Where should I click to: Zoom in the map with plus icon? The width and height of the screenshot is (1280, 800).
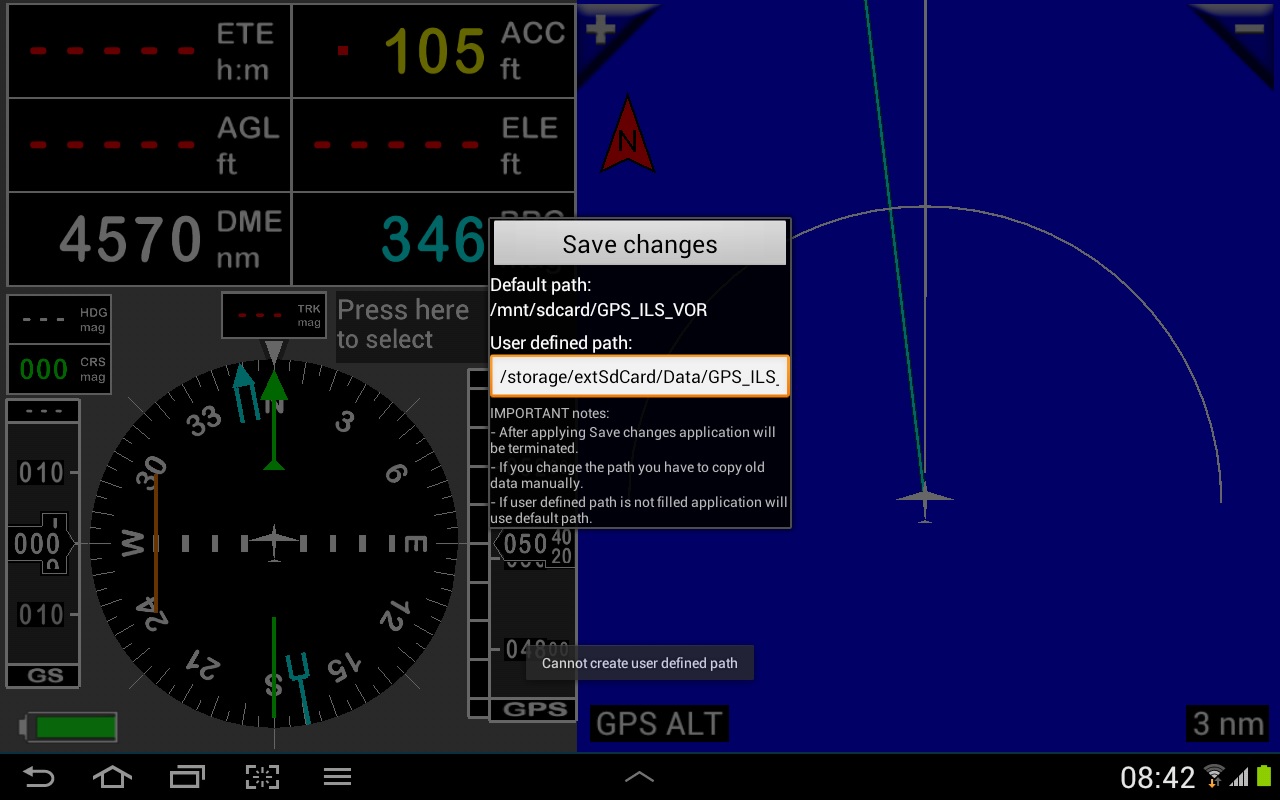pyautogui.click(x=601, y=30)
